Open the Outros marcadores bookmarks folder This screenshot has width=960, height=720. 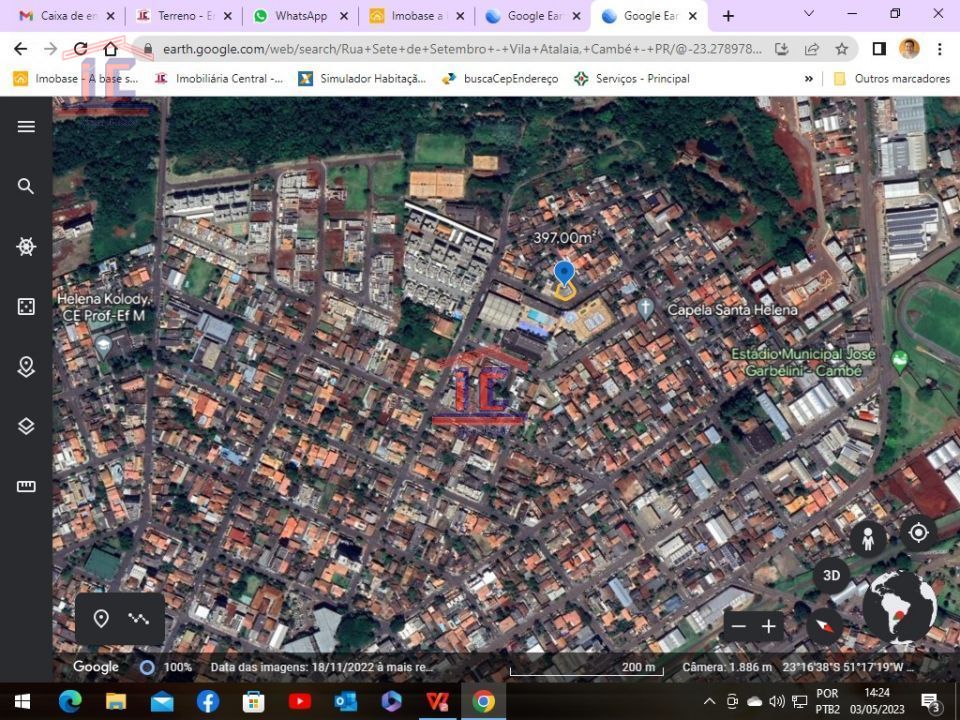pos(891,78)
